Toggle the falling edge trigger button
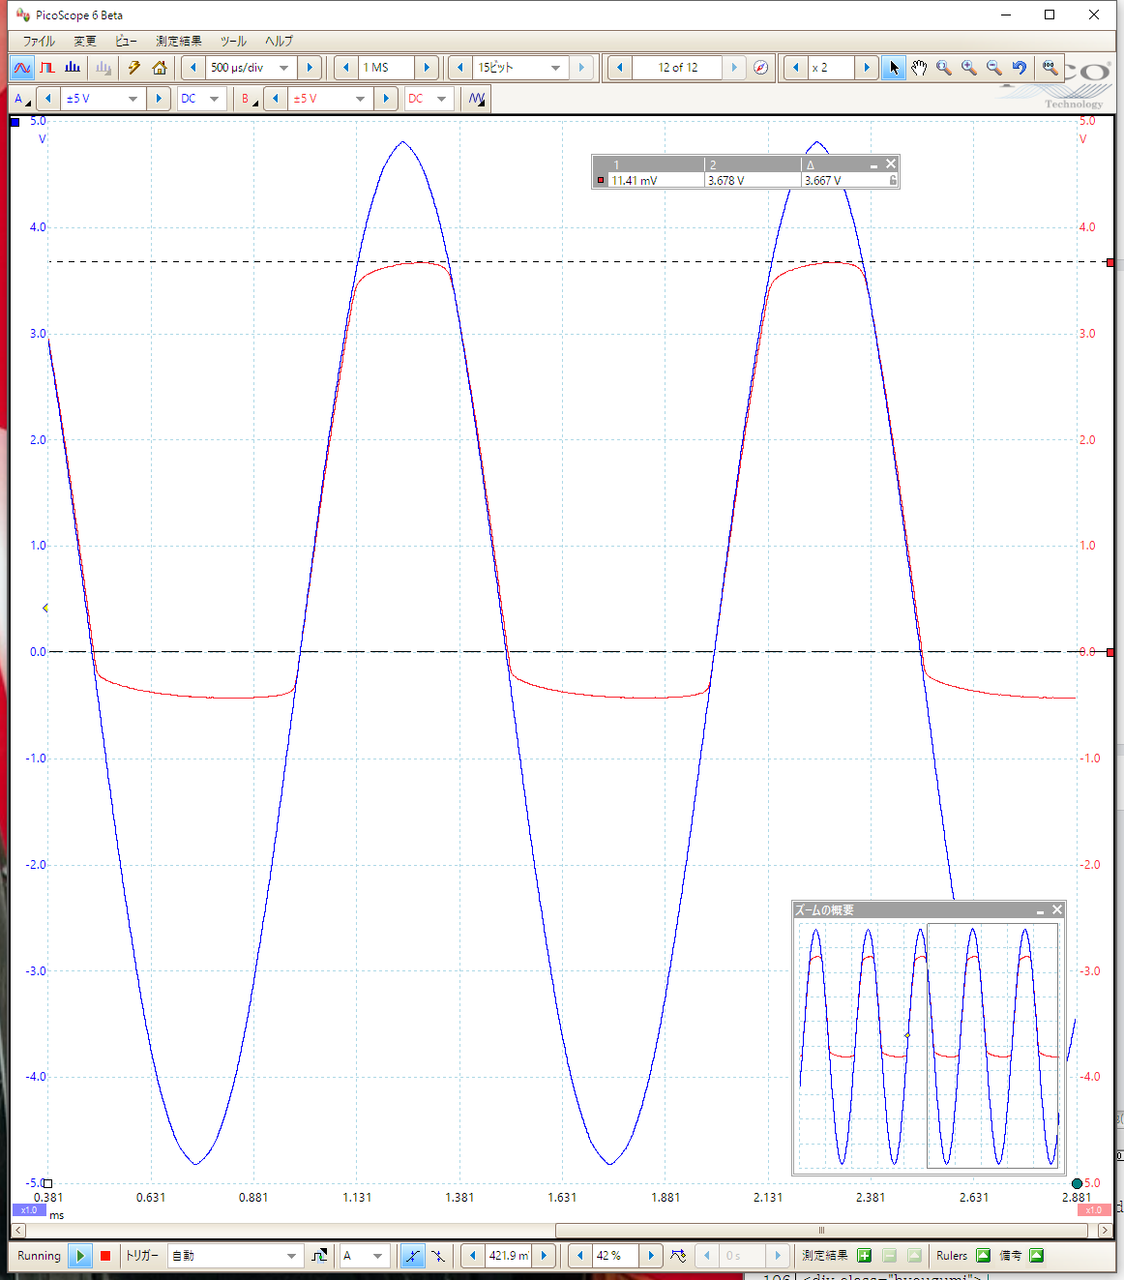Image resolution: width=1124 pixels, height=1280 pixels. [x=437, y=1256]
